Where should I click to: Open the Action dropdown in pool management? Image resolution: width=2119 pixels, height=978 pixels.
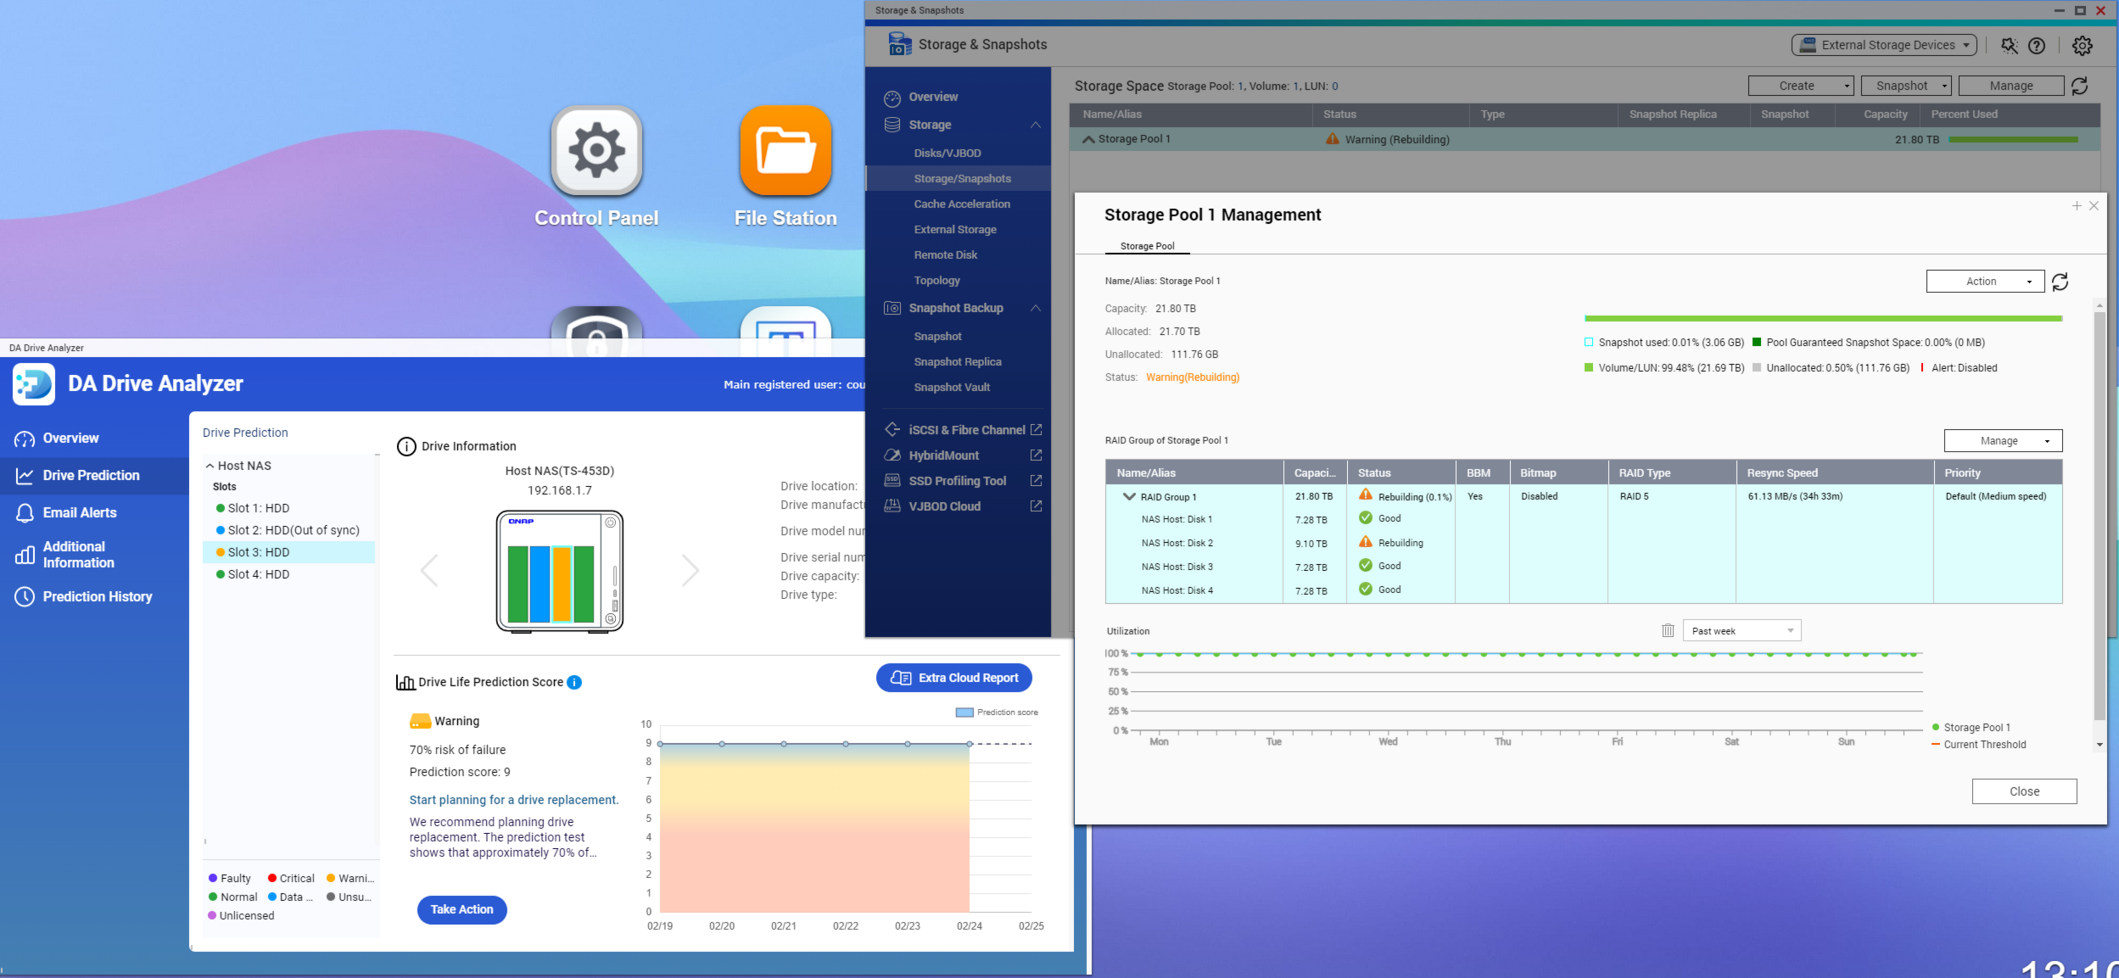1984,282
